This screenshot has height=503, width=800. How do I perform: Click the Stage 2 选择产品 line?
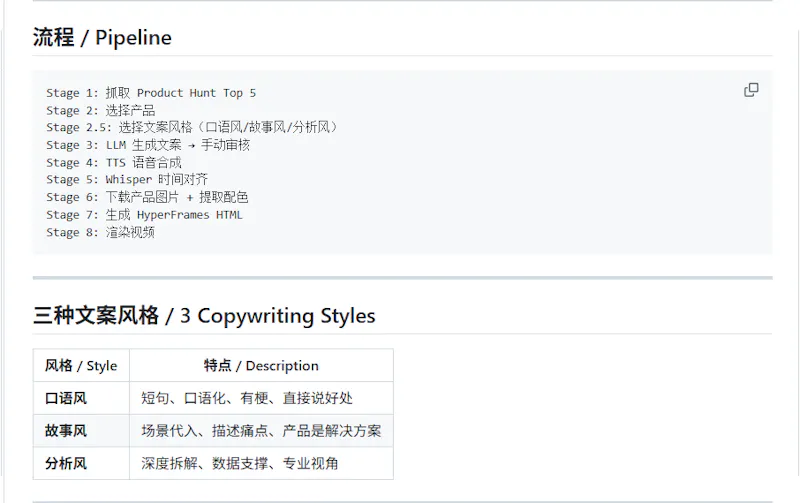tap(101, 110)
